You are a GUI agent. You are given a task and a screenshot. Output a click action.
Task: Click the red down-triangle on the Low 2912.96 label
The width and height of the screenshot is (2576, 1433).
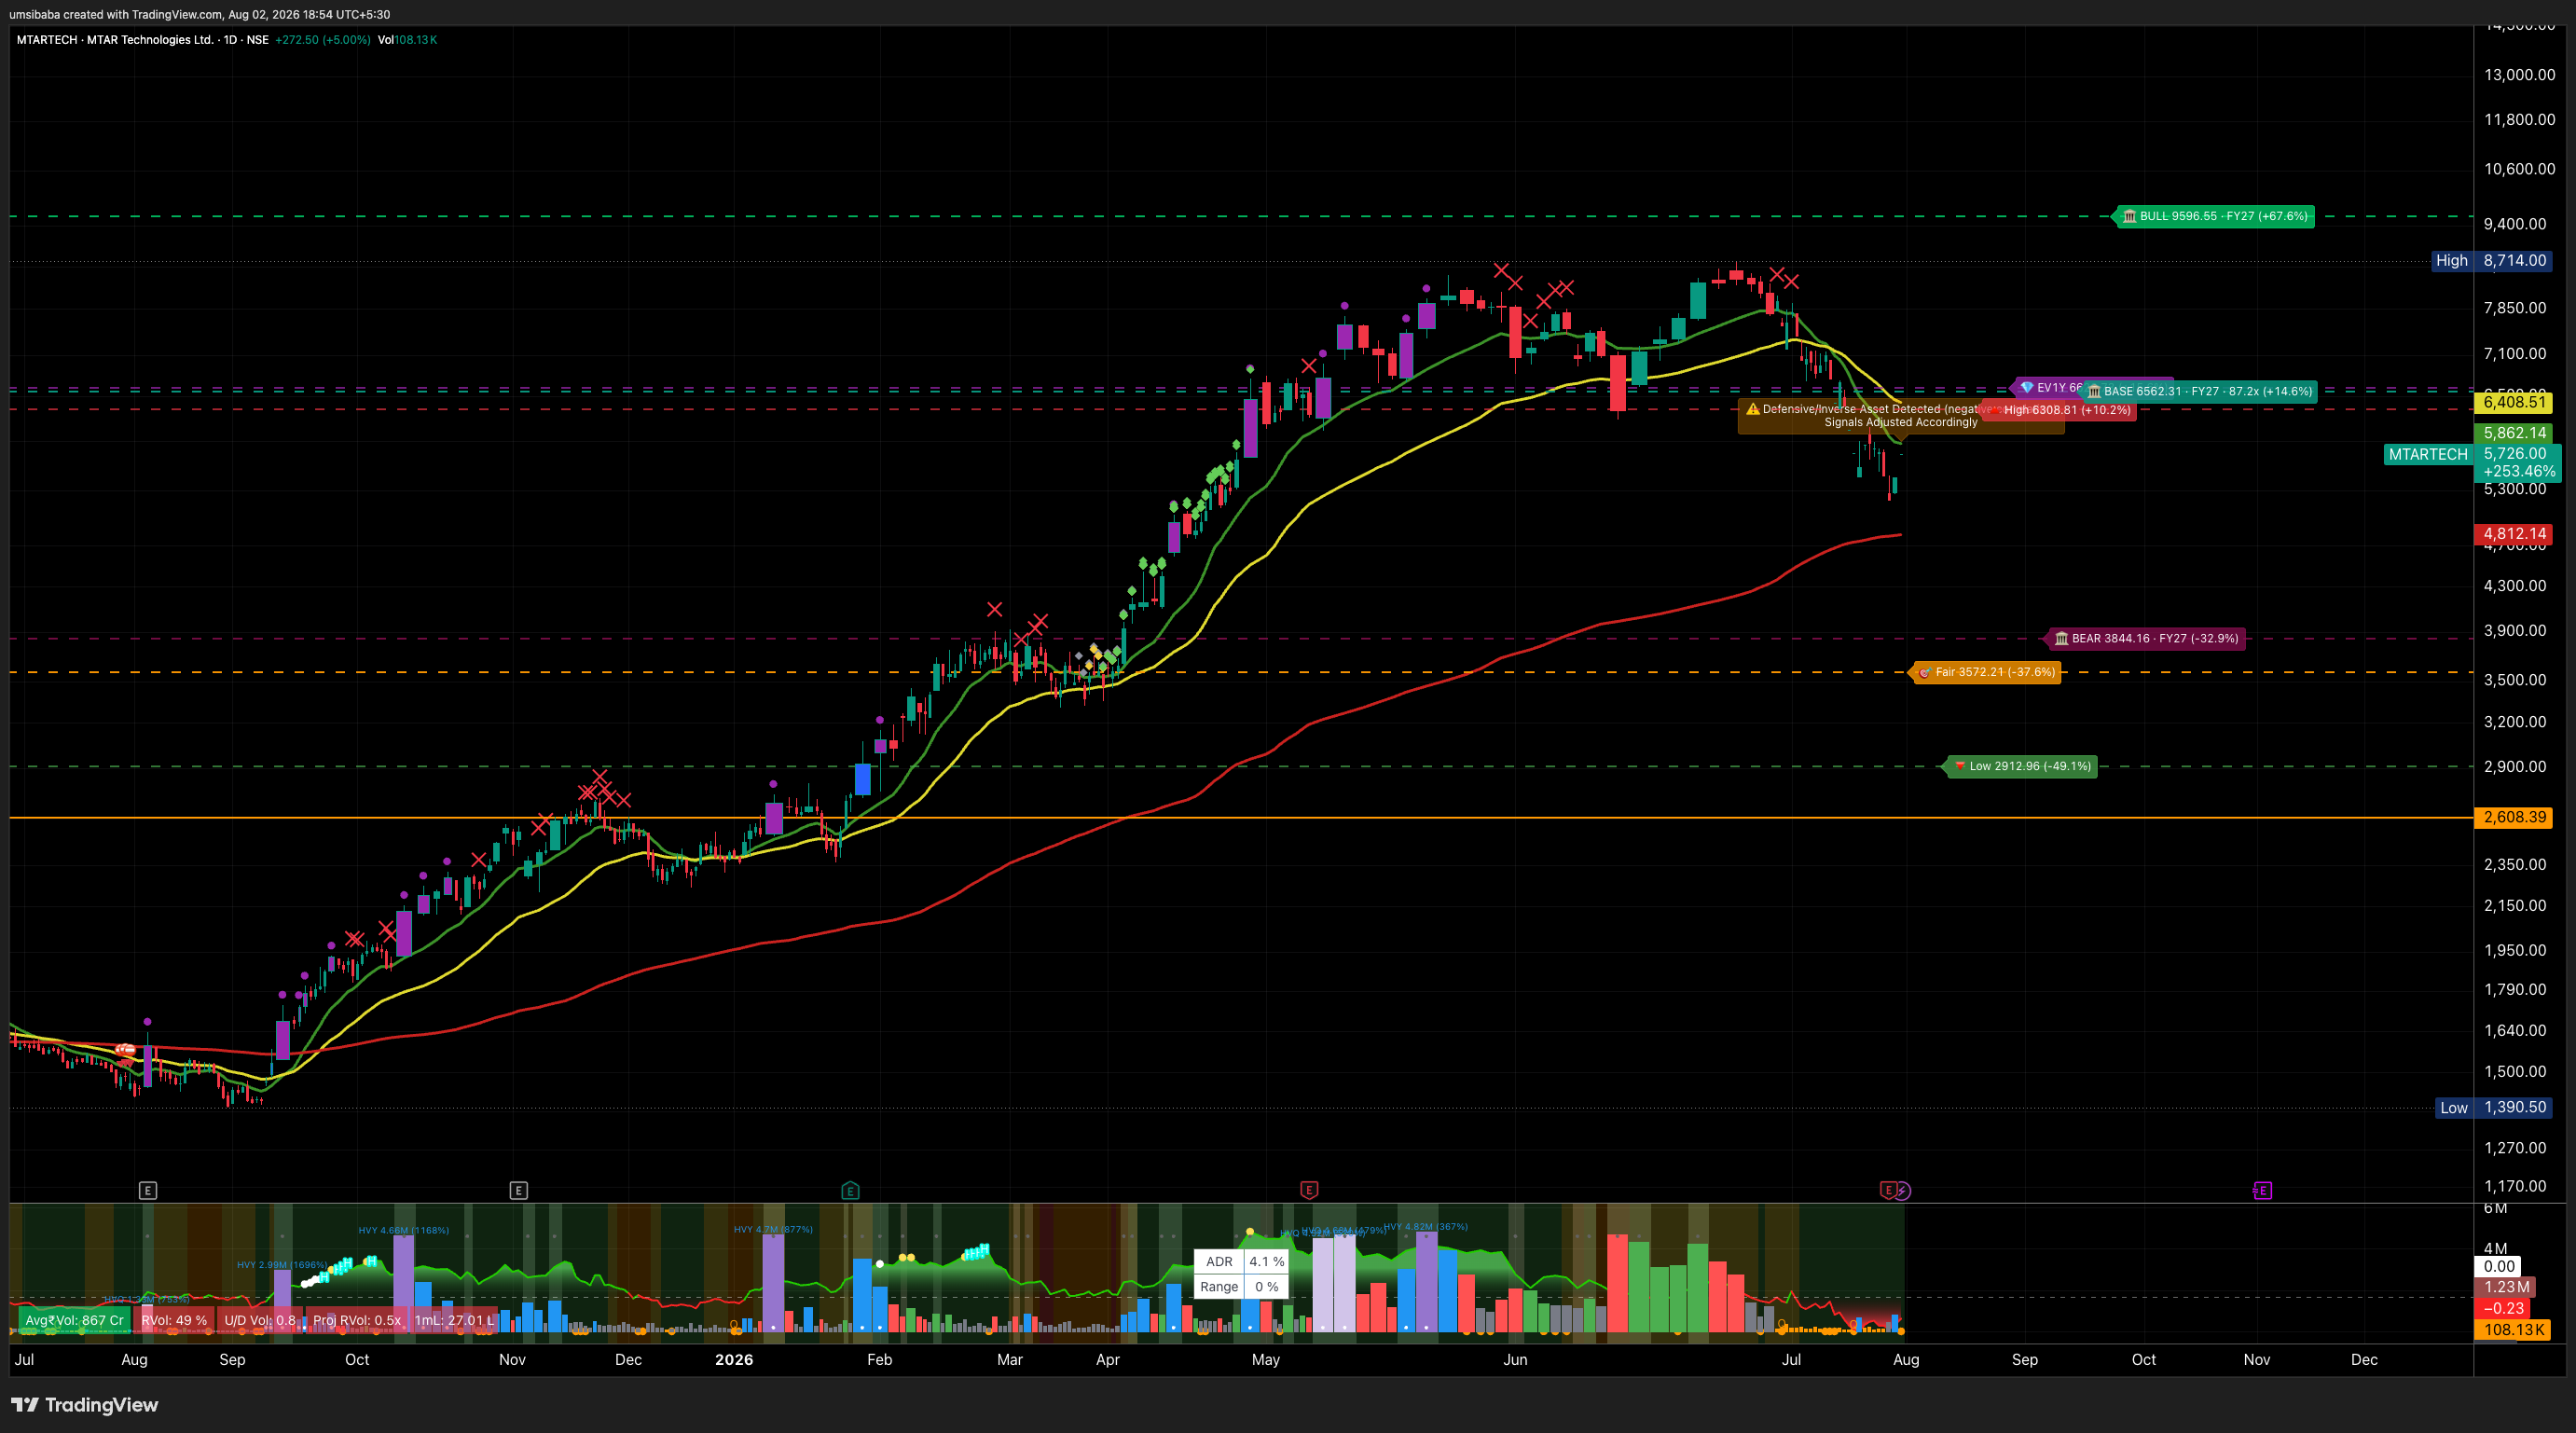[1960, 766]
